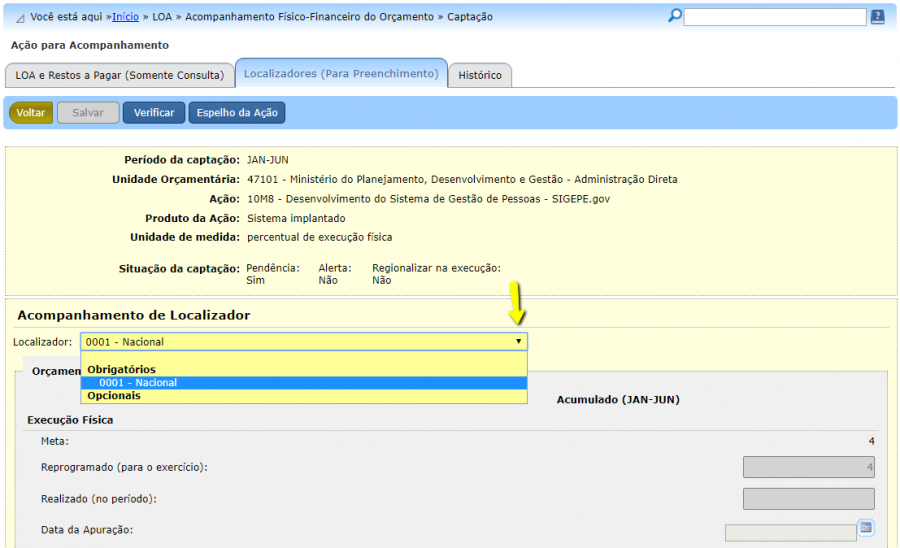This screenshot has height=548, width=900.
Task: Select the Obrigatórios group header in list
Action: click(x=121, y=370)
